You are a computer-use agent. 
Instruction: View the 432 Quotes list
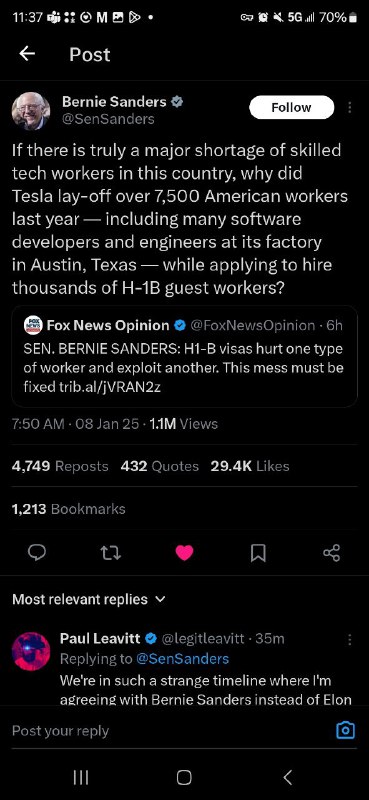click(160, 466)
